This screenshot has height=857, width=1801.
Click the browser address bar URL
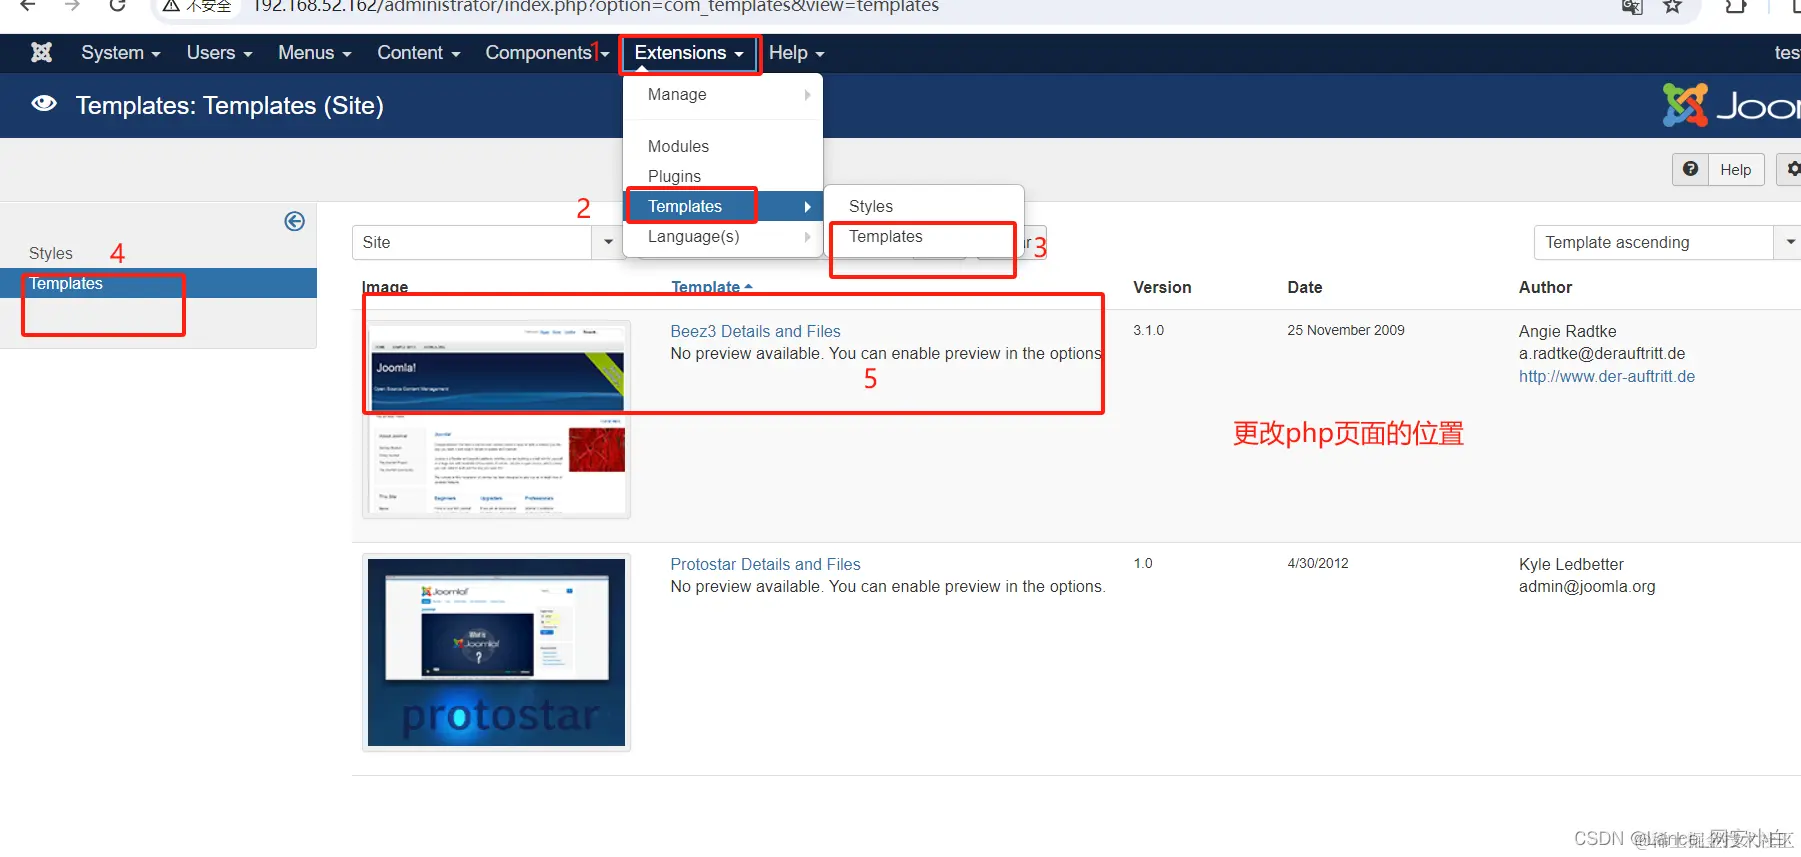pos(596,6)
